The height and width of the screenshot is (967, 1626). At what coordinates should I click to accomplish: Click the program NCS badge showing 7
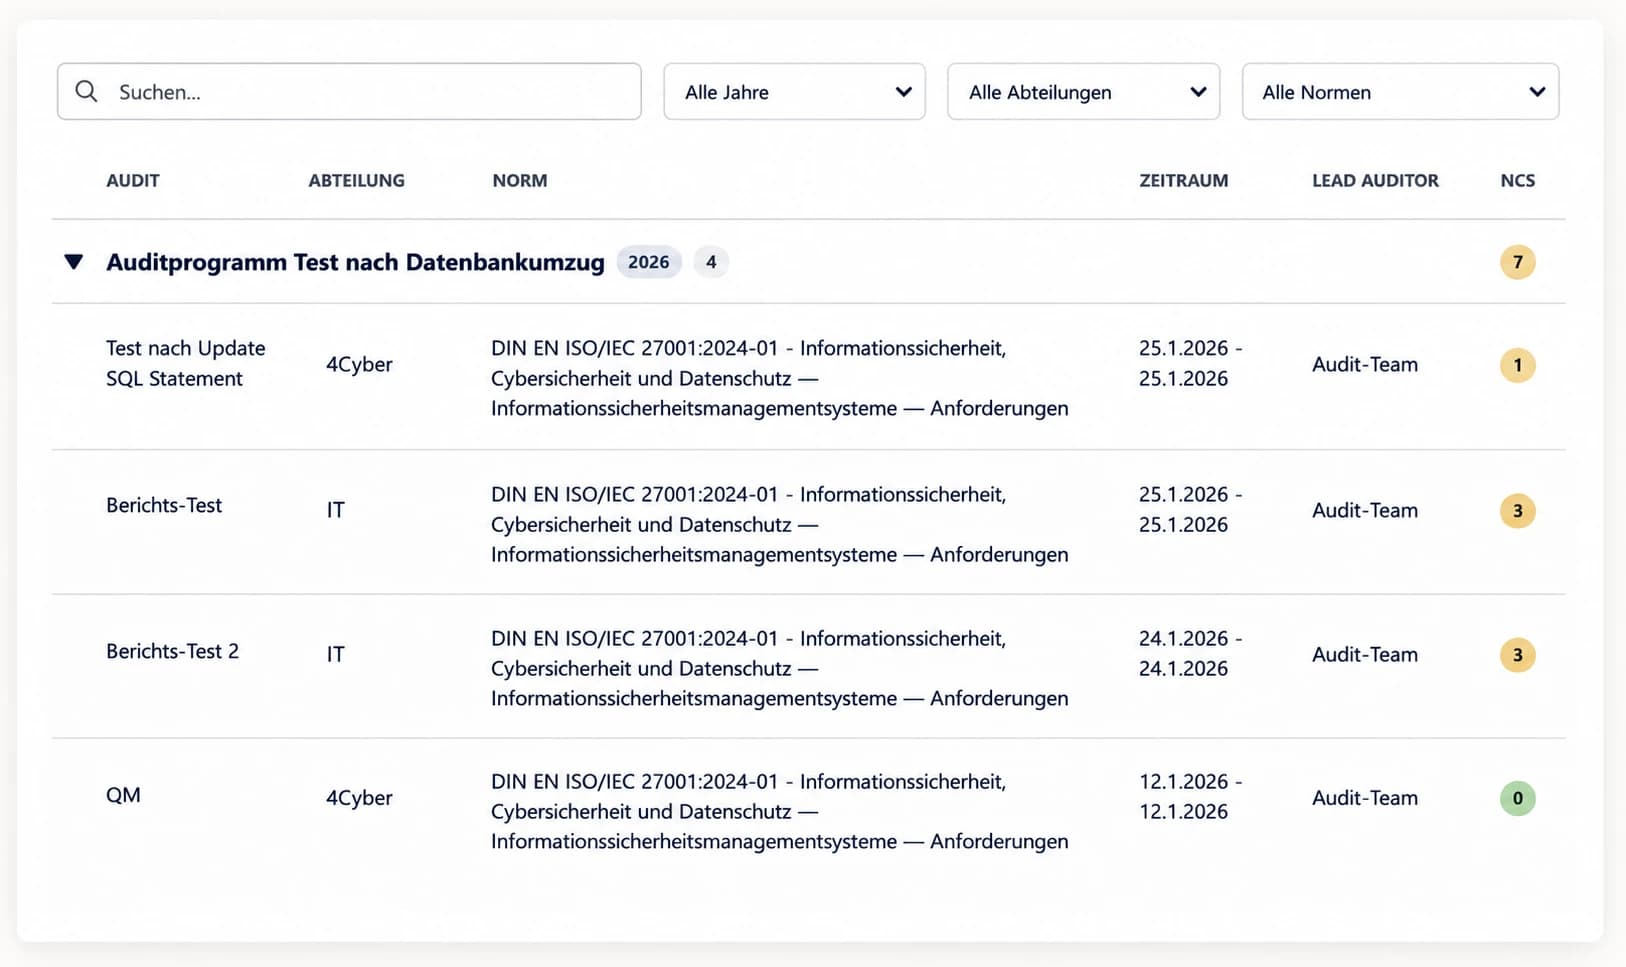pos(1518,262)
